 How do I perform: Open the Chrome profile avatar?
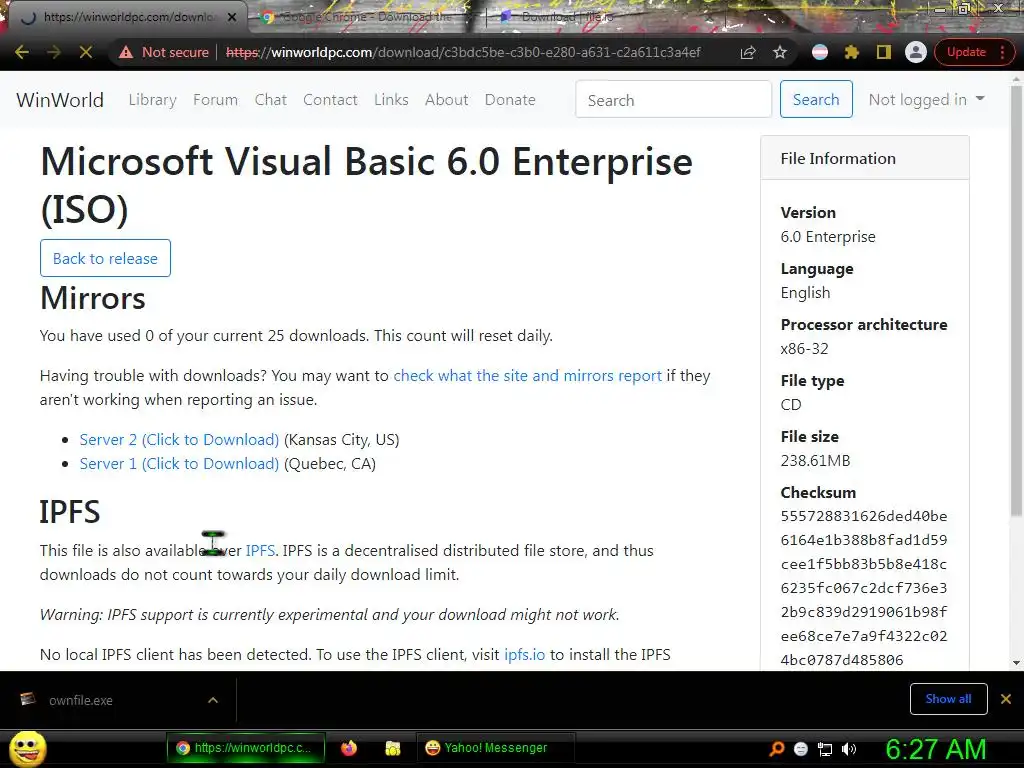coord(916,52)
